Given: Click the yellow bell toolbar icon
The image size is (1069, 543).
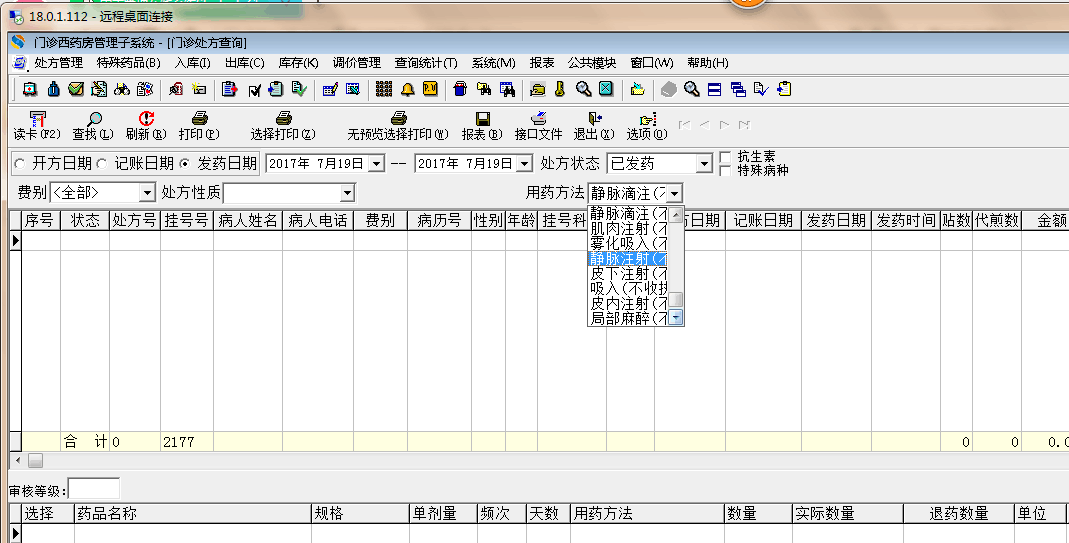Looking at the screenshot, I should pos(408,89).
